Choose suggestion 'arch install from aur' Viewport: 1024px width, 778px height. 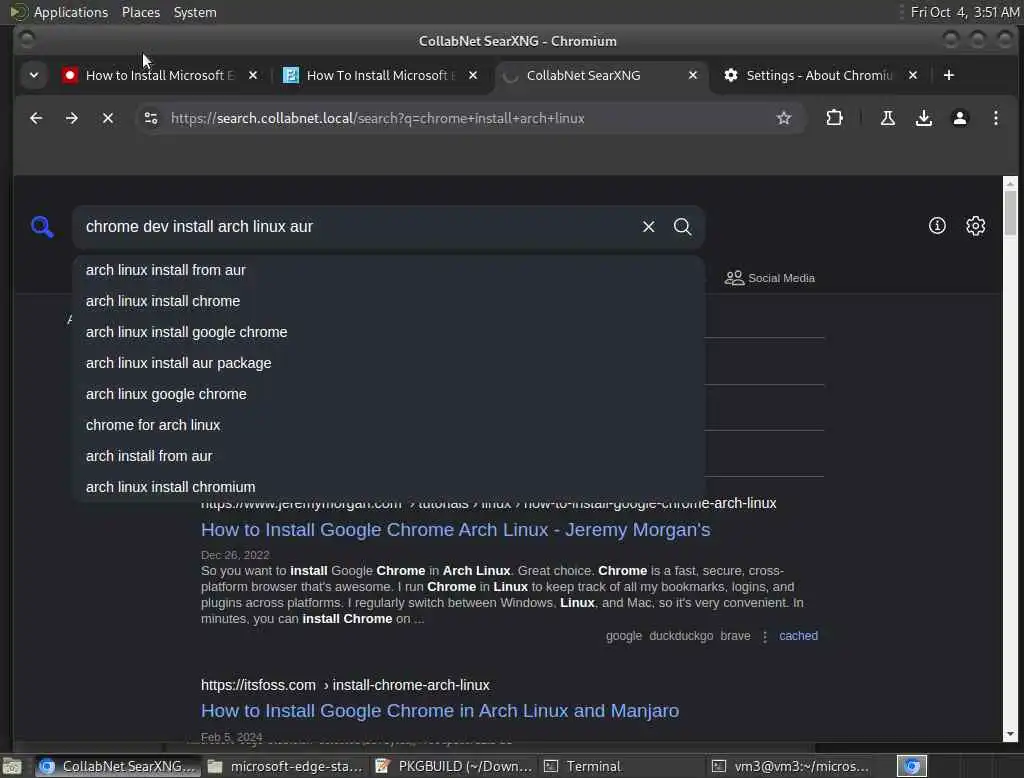[389, 457]
